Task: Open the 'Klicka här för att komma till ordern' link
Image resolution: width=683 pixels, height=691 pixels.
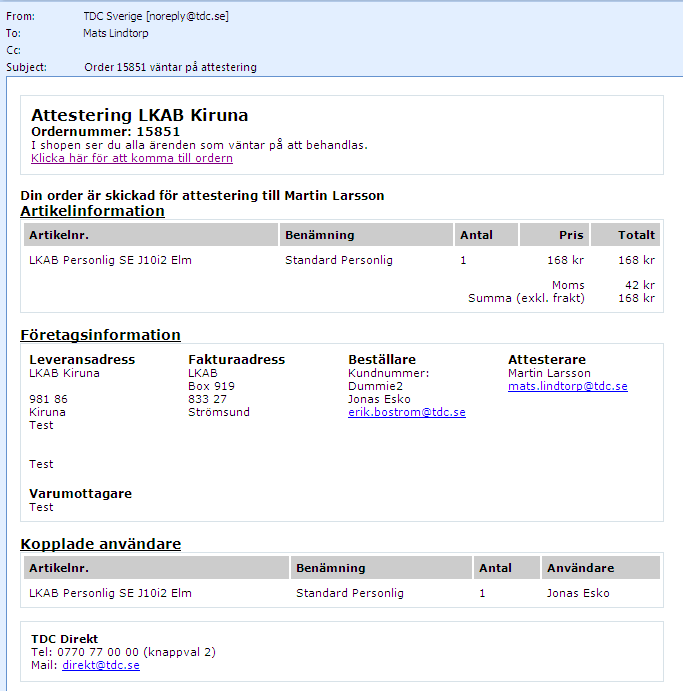Action: (132, 158)
